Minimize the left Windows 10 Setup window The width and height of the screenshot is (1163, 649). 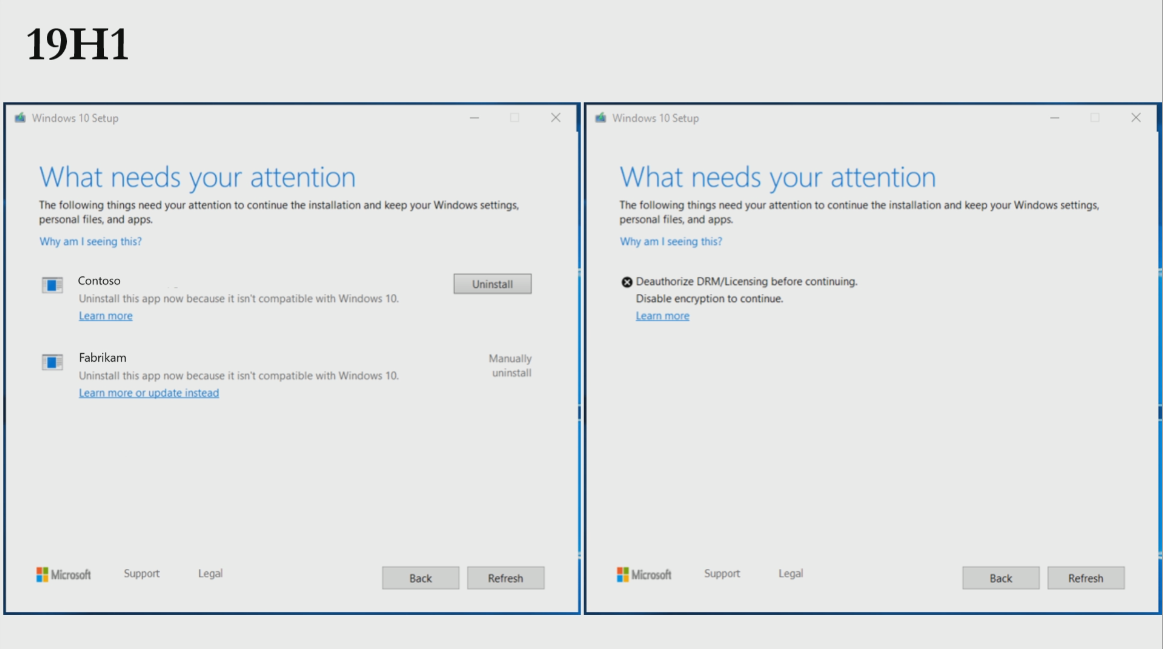[474, 118]
